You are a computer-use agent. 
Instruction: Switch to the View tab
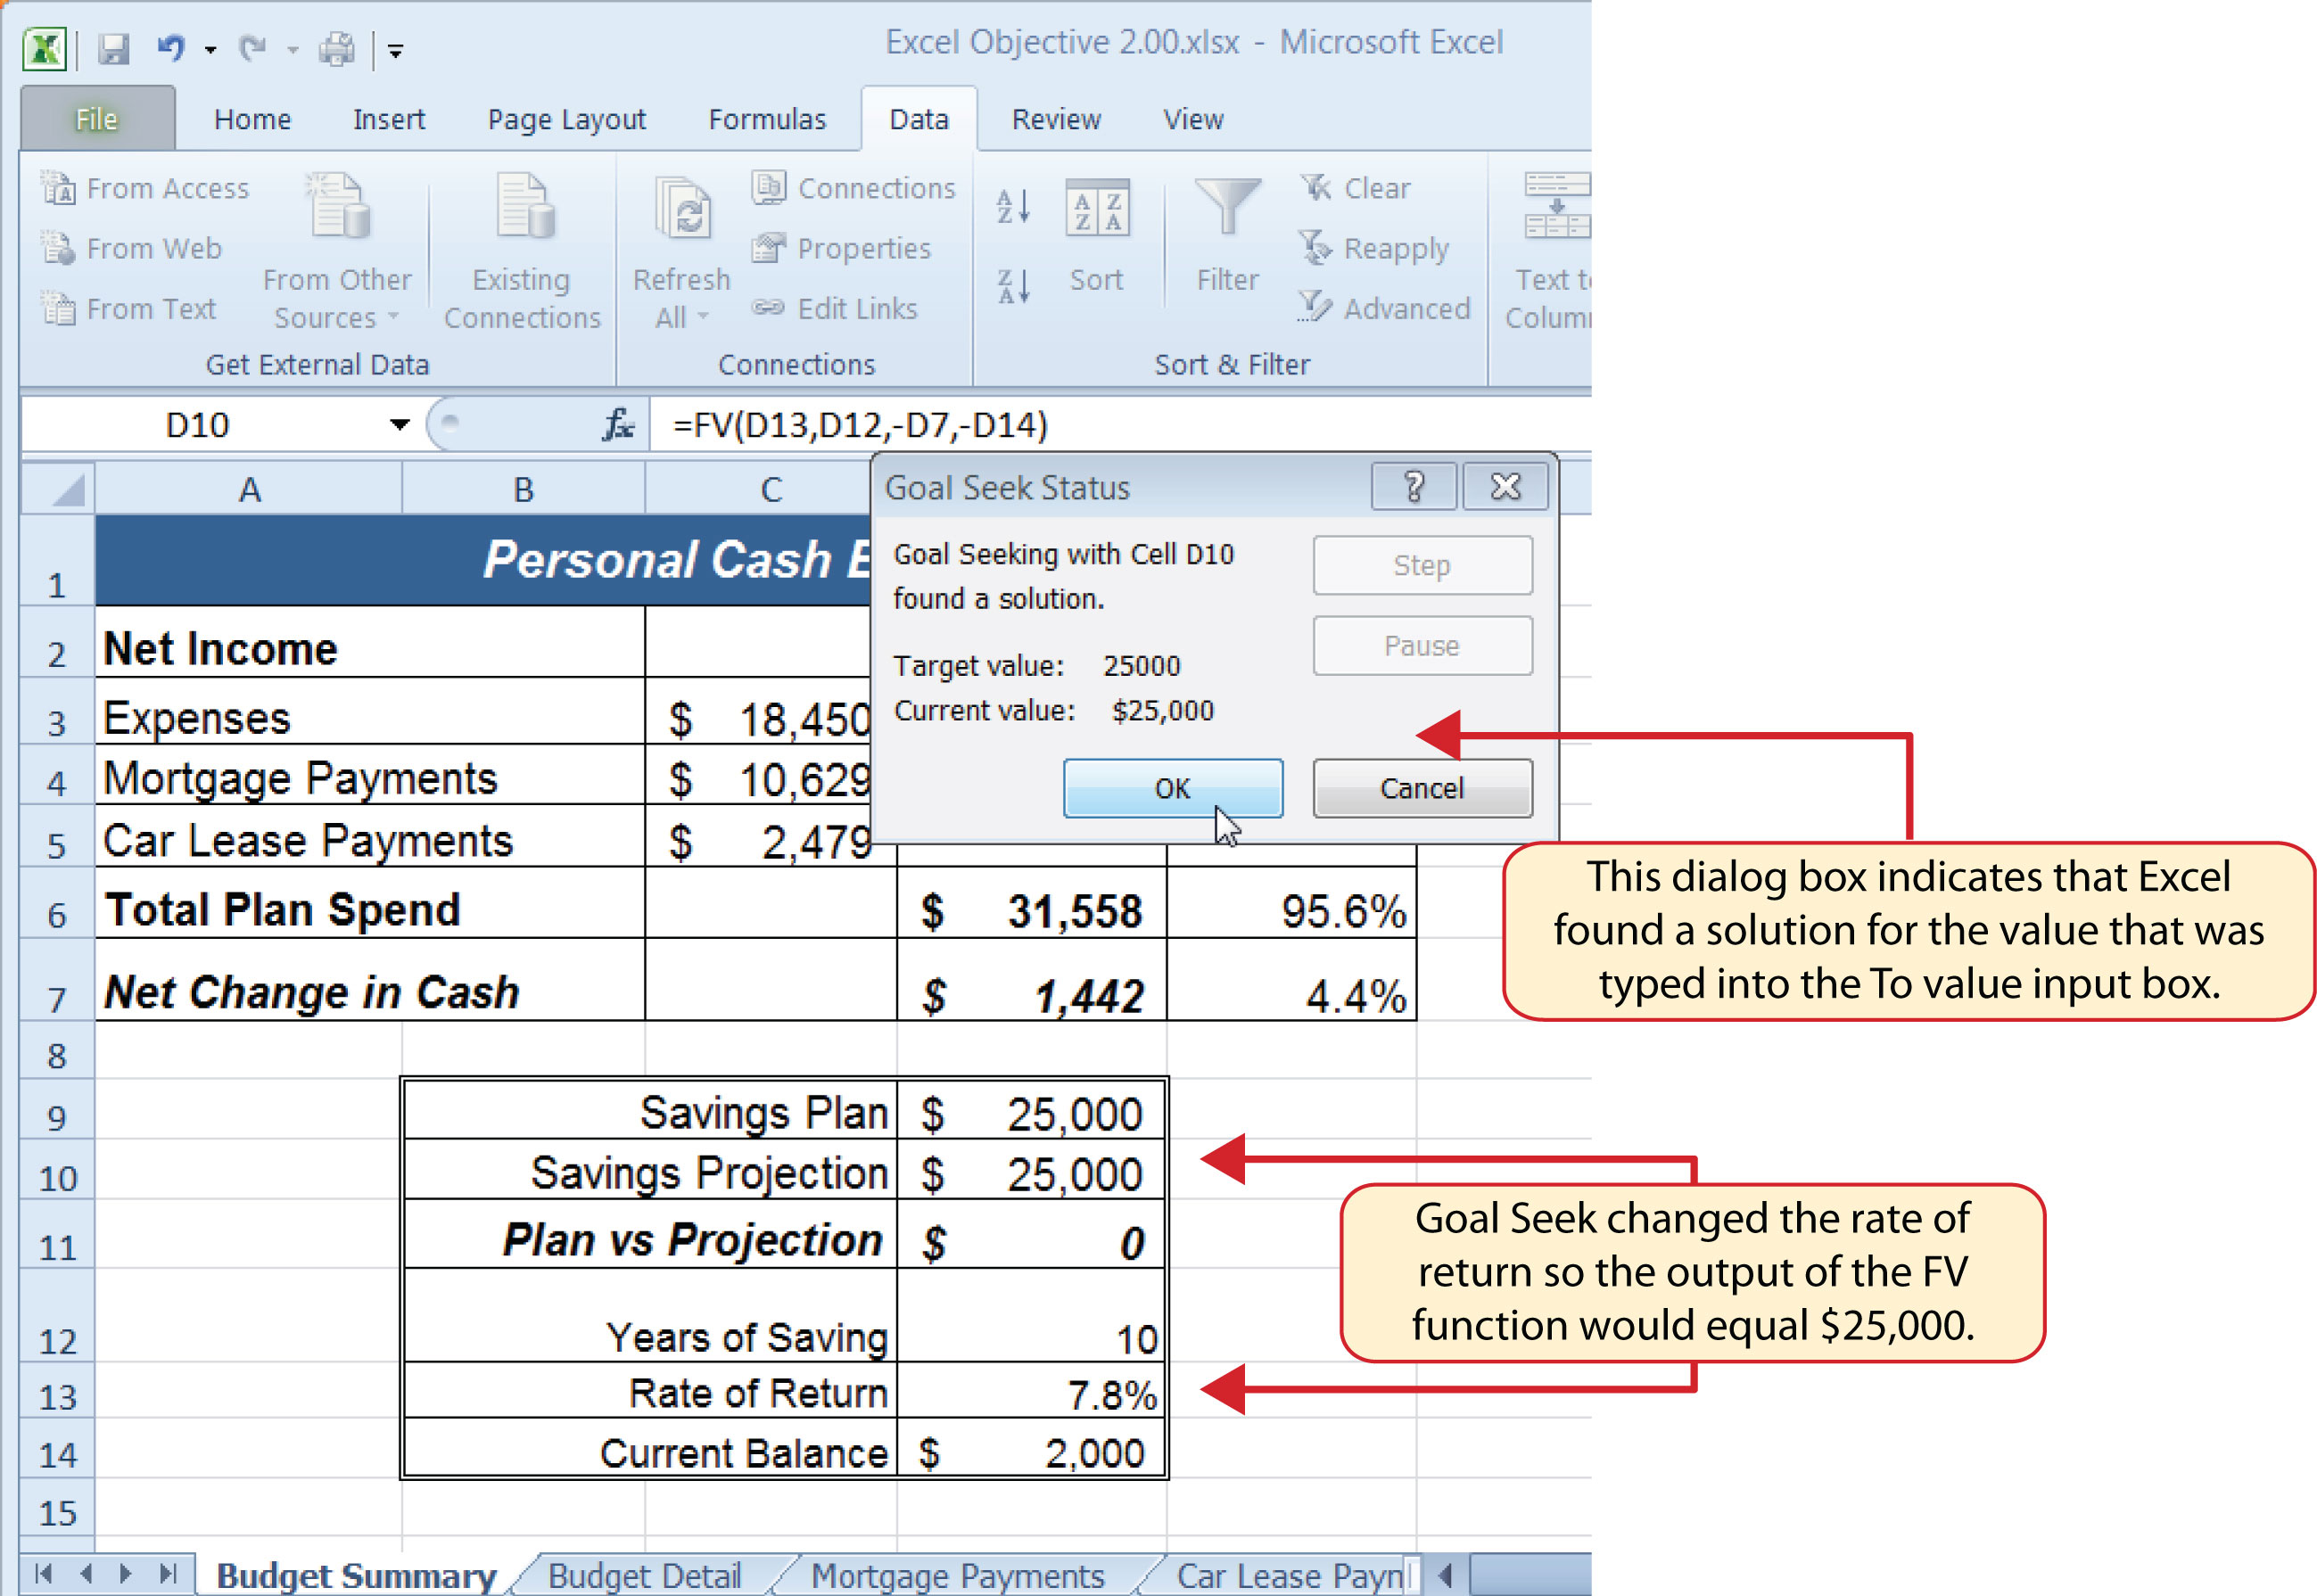1193,119
